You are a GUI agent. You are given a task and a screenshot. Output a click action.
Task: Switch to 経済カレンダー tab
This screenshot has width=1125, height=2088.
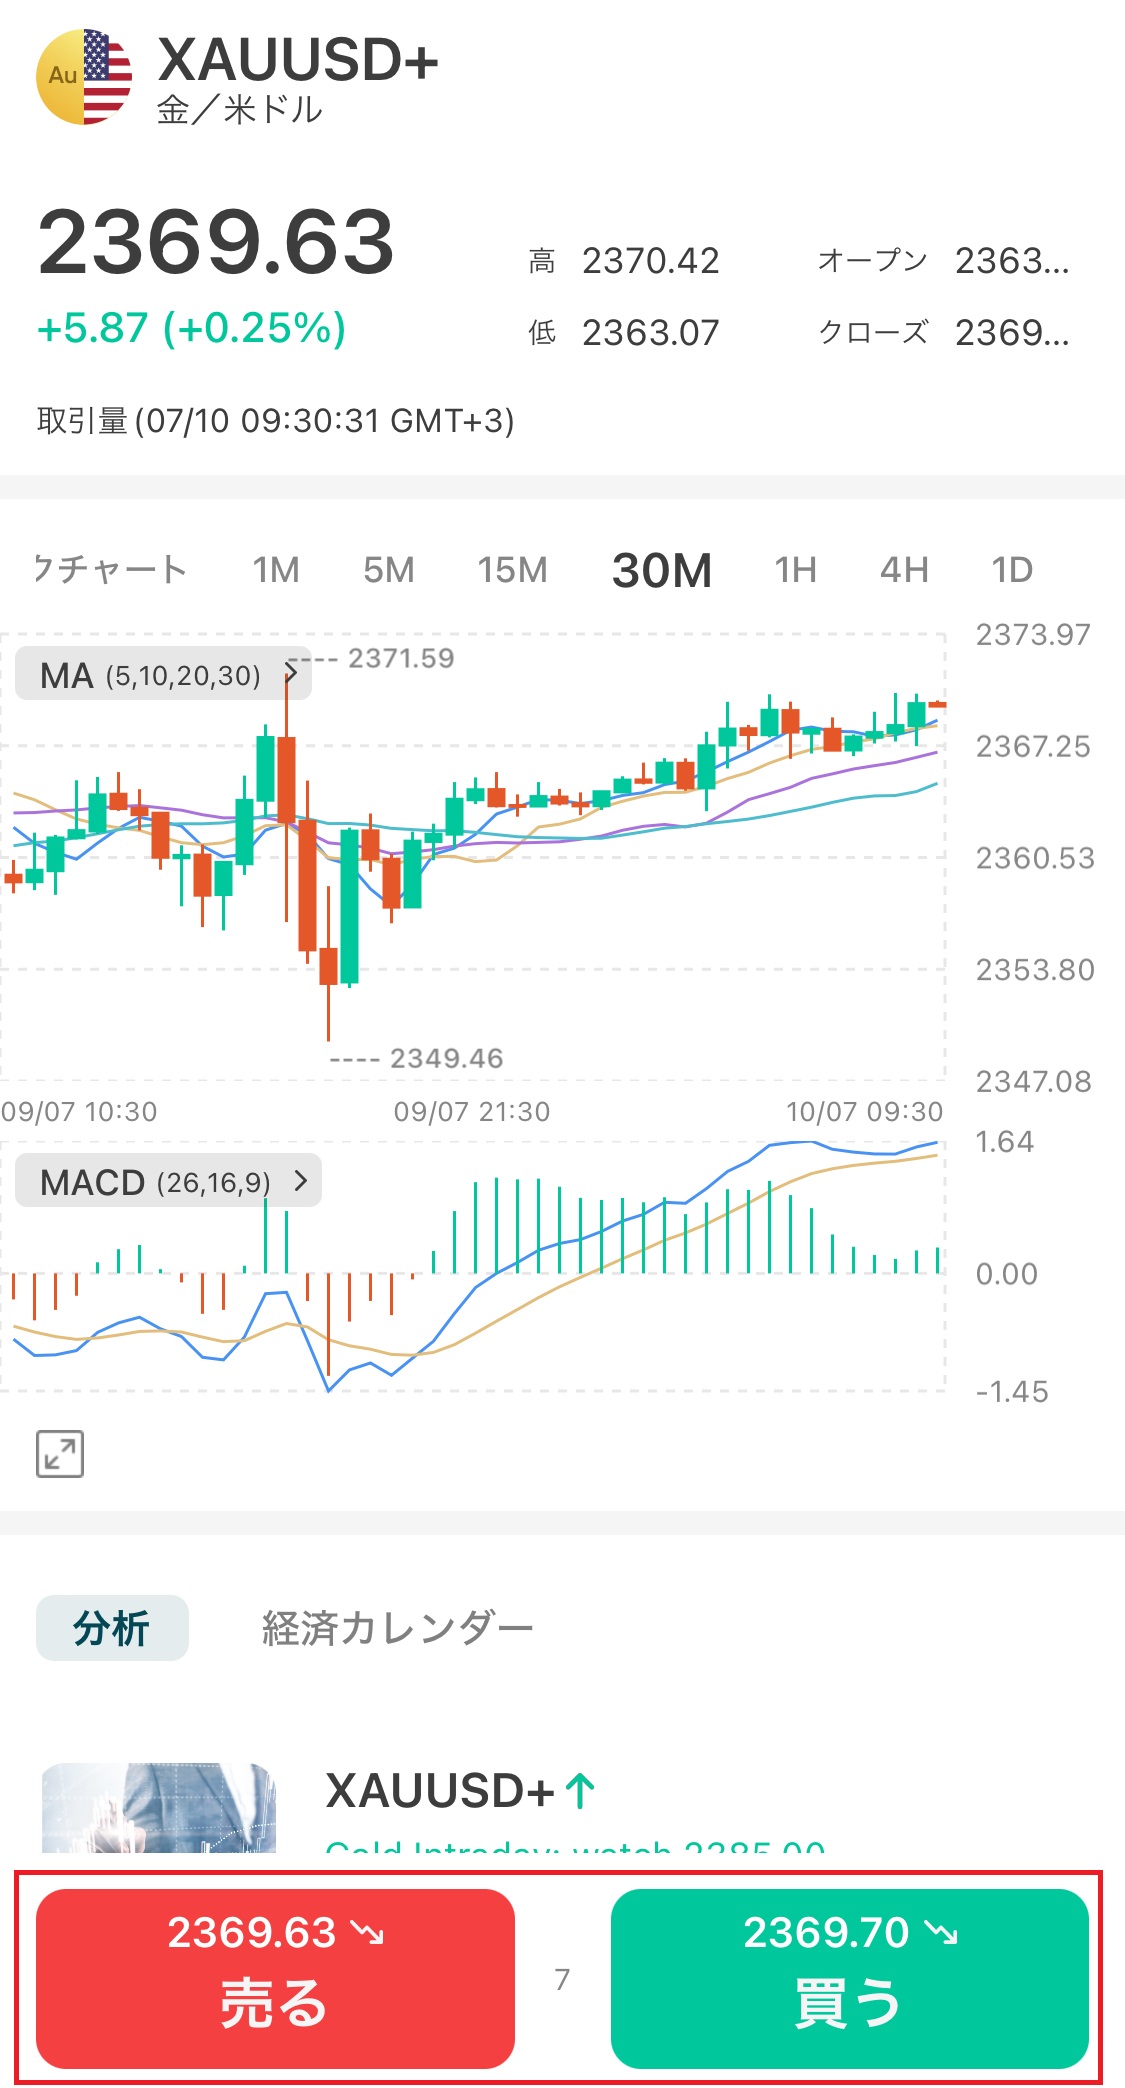[397, 1628]
